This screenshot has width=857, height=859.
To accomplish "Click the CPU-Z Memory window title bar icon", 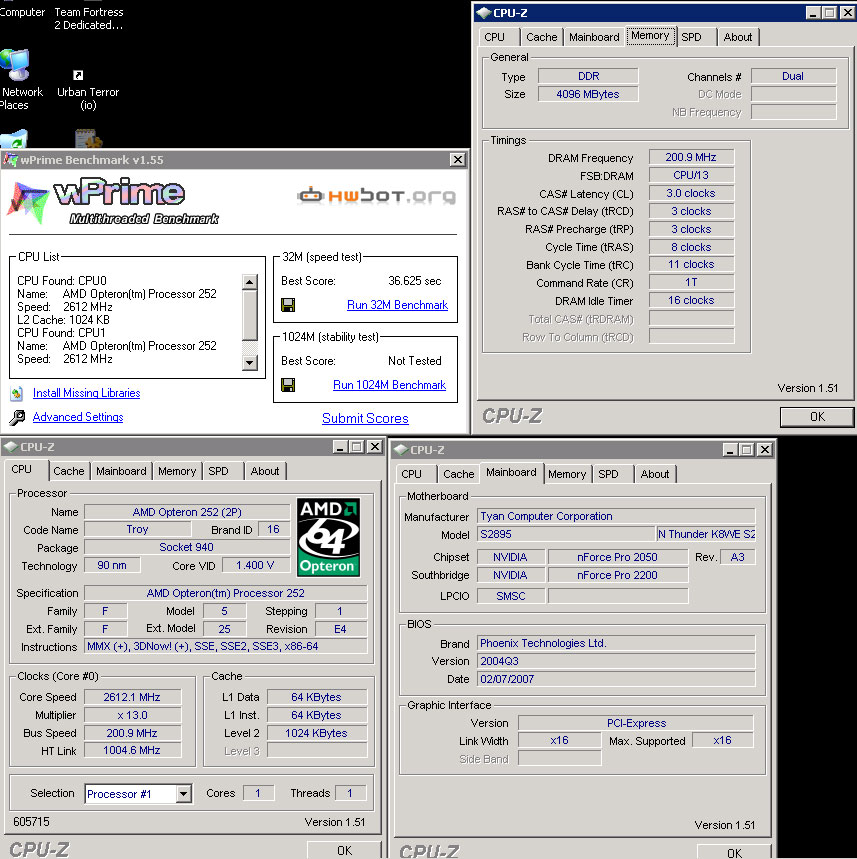I will coord(483,13).
